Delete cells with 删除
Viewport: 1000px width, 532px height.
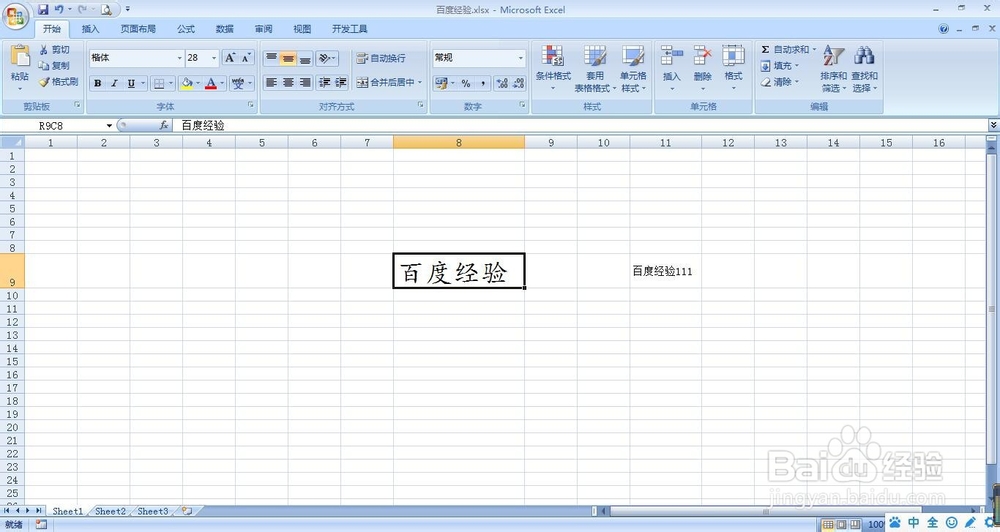click(702, 66)
